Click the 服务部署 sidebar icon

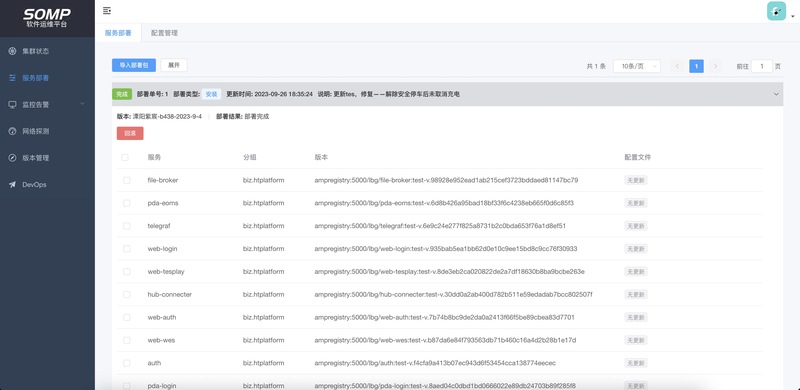point(12,78)
